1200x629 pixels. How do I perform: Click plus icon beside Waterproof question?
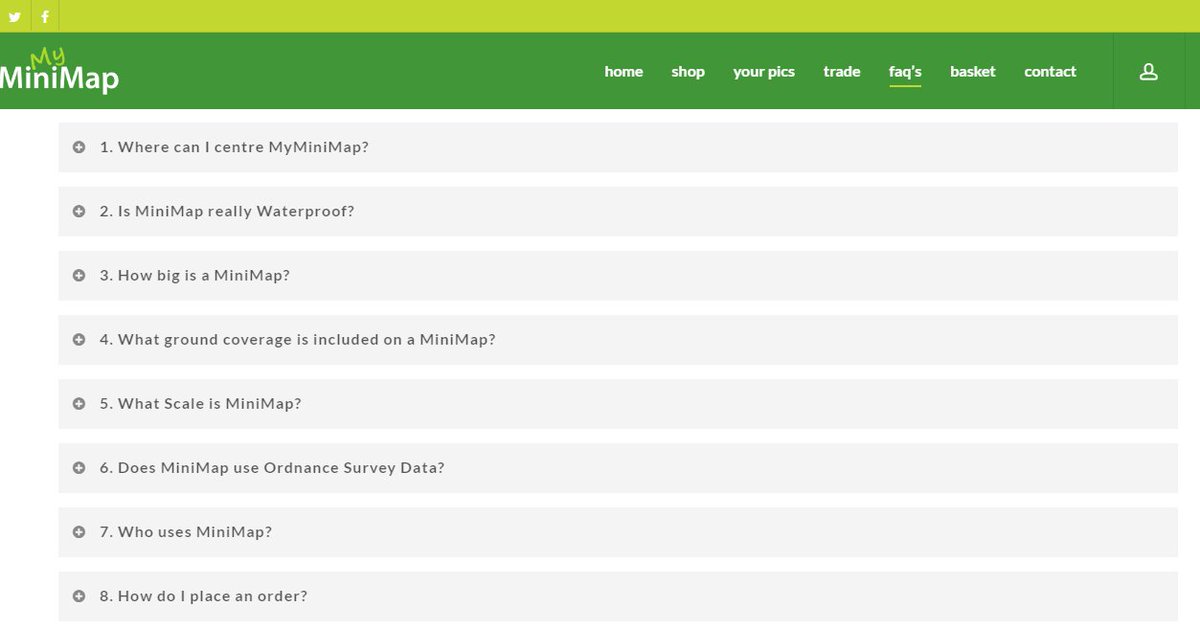(79, 211)
